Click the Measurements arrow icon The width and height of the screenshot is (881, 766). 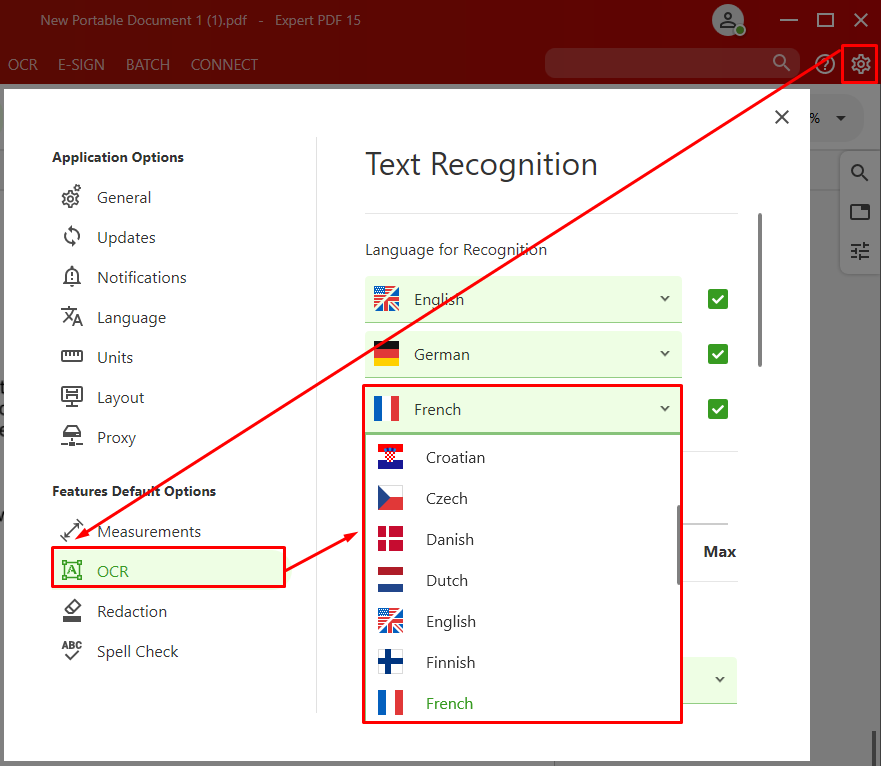point(71,531)
